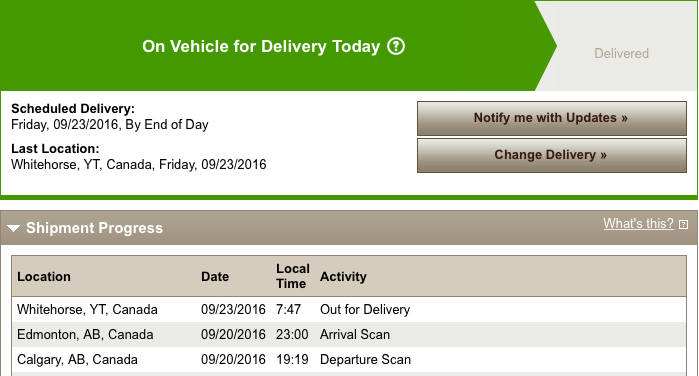699x376 pixels.
Task: Select the Edmonton, AB, Canada row
Action: (349, 335)
